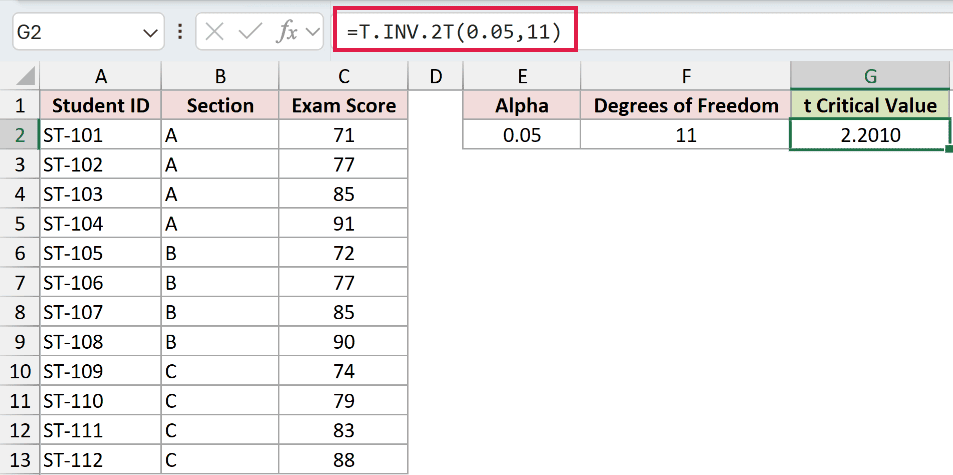Select the exam score 91 cell
The width and height of the screenshot is (953, 475).
(343, 224)
